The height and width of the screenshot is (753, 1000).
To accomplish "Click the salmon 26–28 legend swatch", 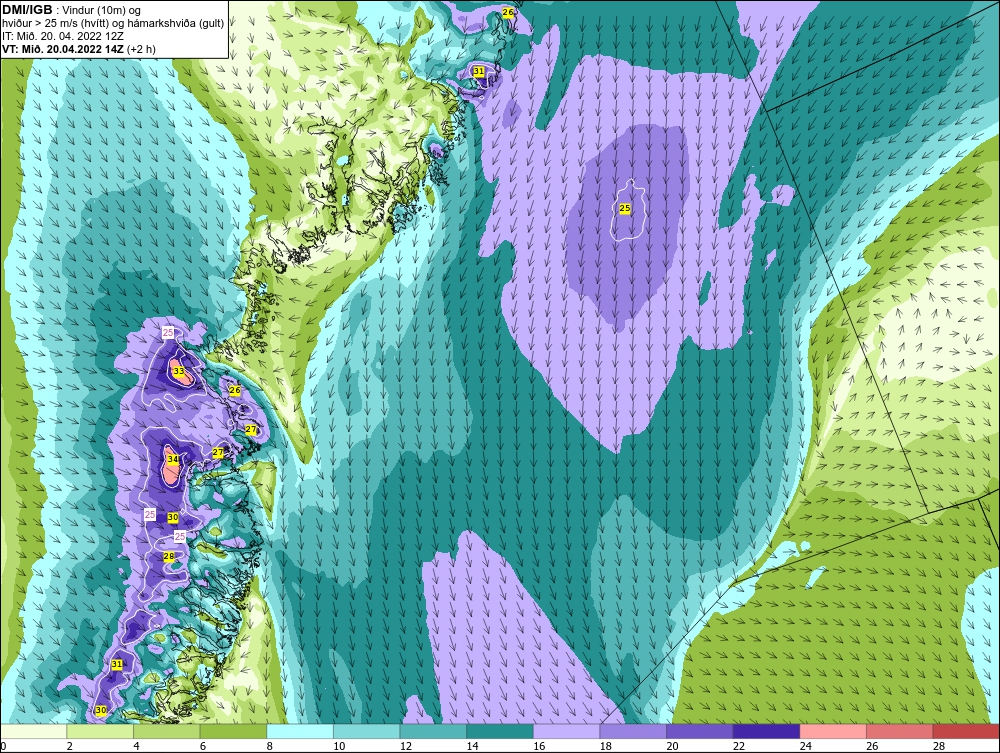I will point(900,731).
